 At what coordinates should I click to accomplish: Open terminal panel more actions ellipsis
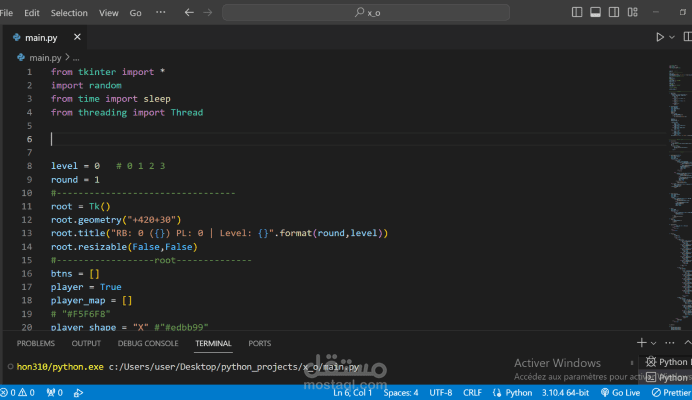click(669, 343)
